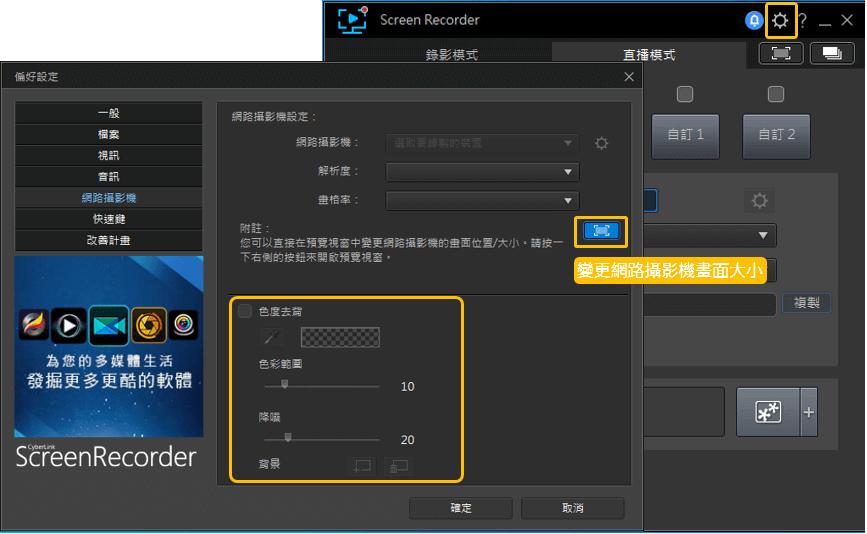The width and height of the screenshot is (867, 534).
Task: Click the overlay sparkle effects button
Action: tap(768, 412)
